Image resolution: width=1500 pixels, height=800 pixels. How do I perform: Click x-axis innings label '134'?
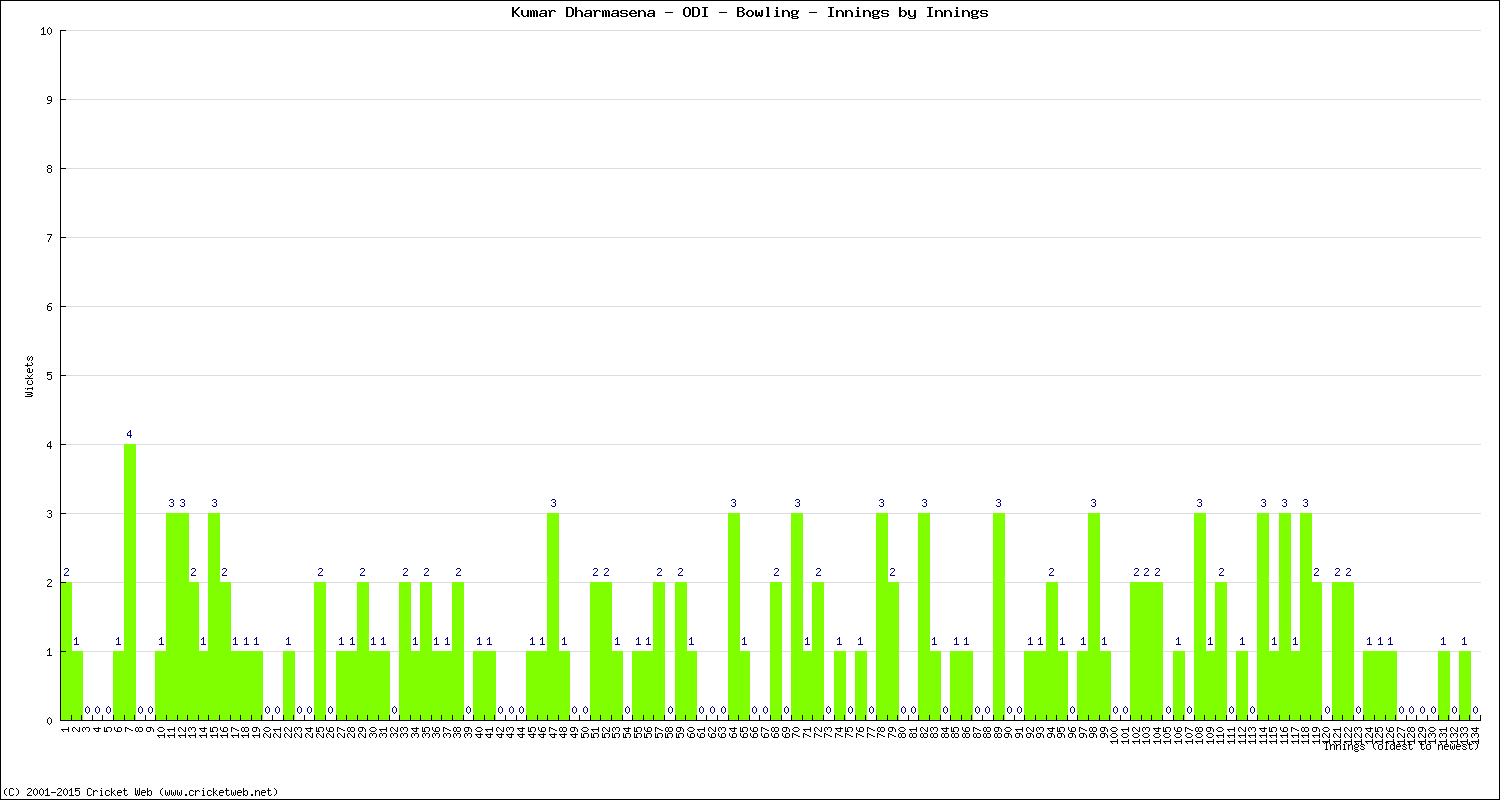1476,735
